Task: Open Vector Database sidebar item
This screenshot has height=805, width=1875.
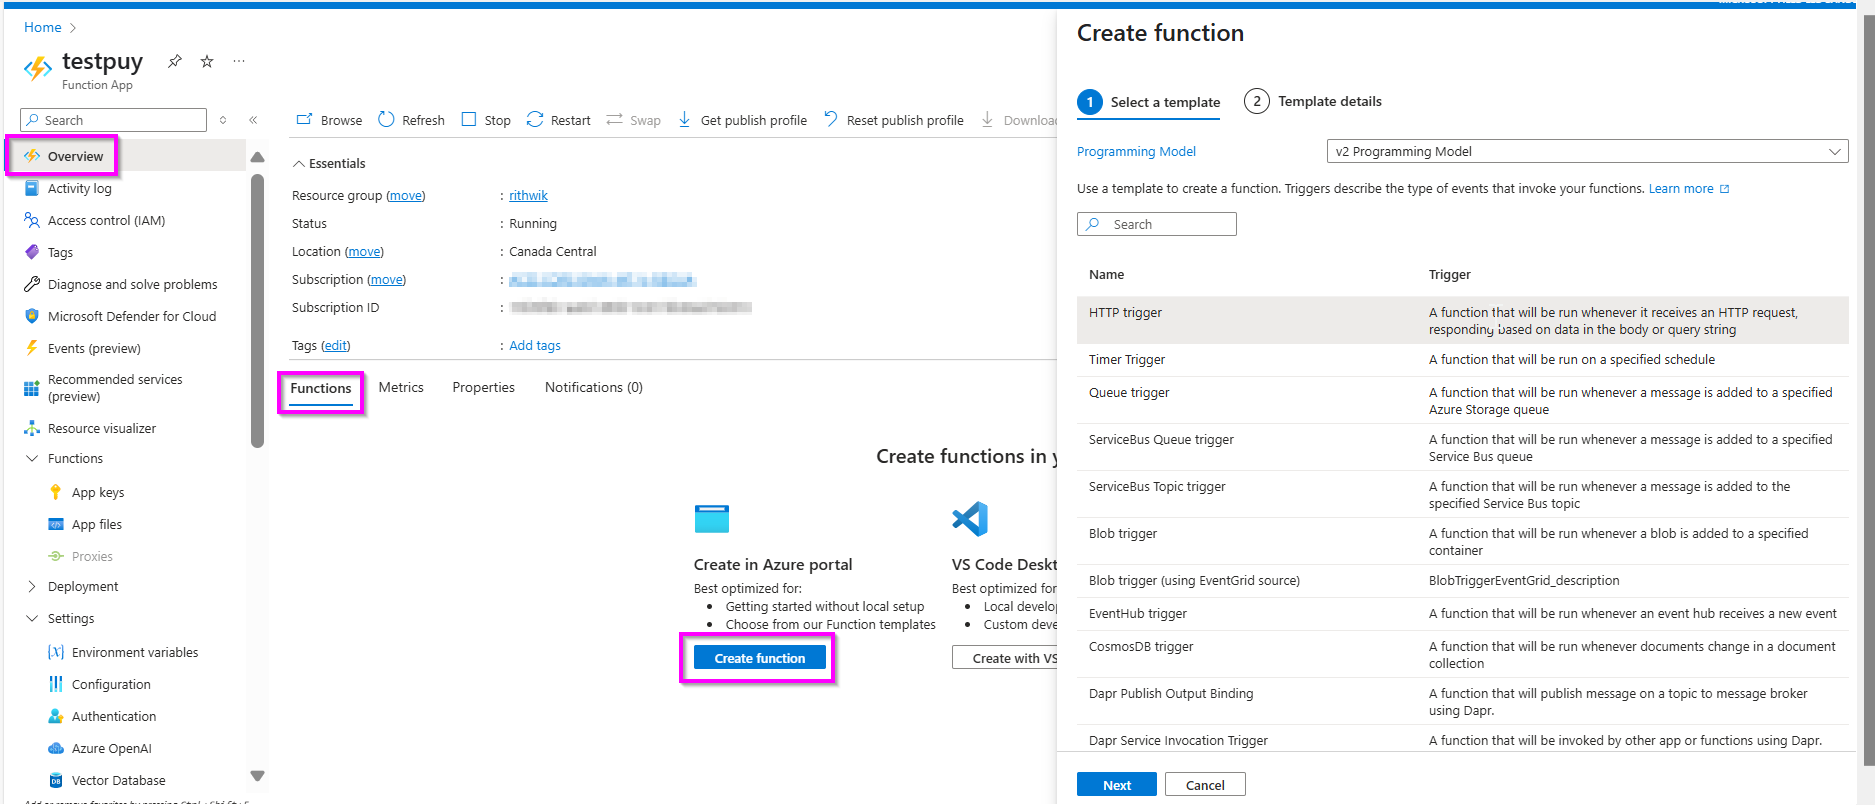Action: pos(119,780)
